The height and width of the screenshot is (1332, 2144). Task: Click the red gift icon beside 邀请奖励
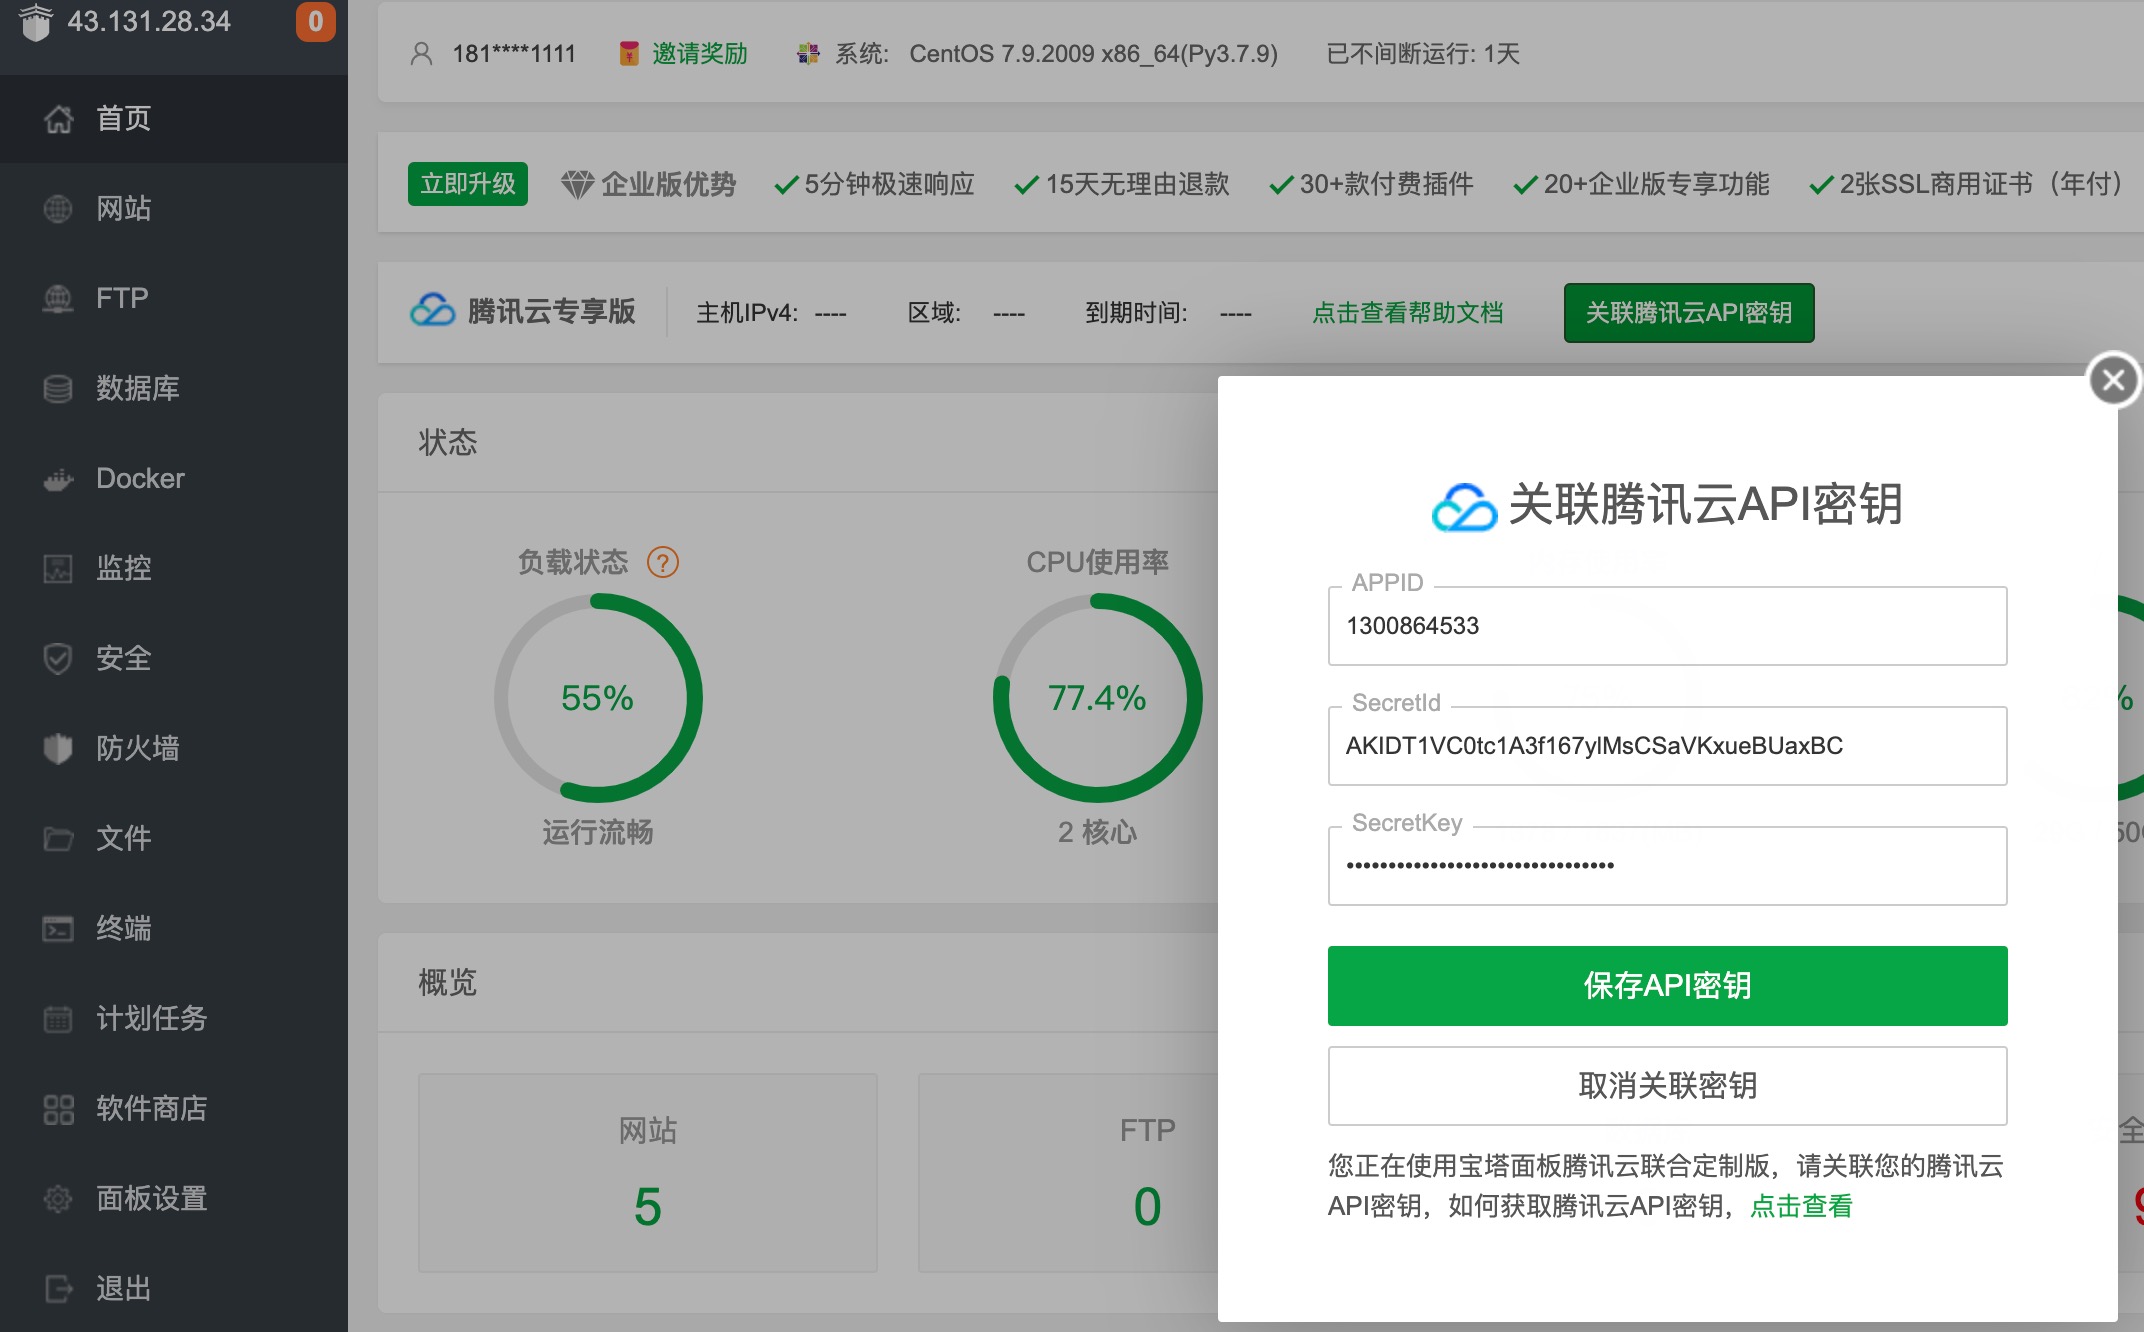pos(629,54)
